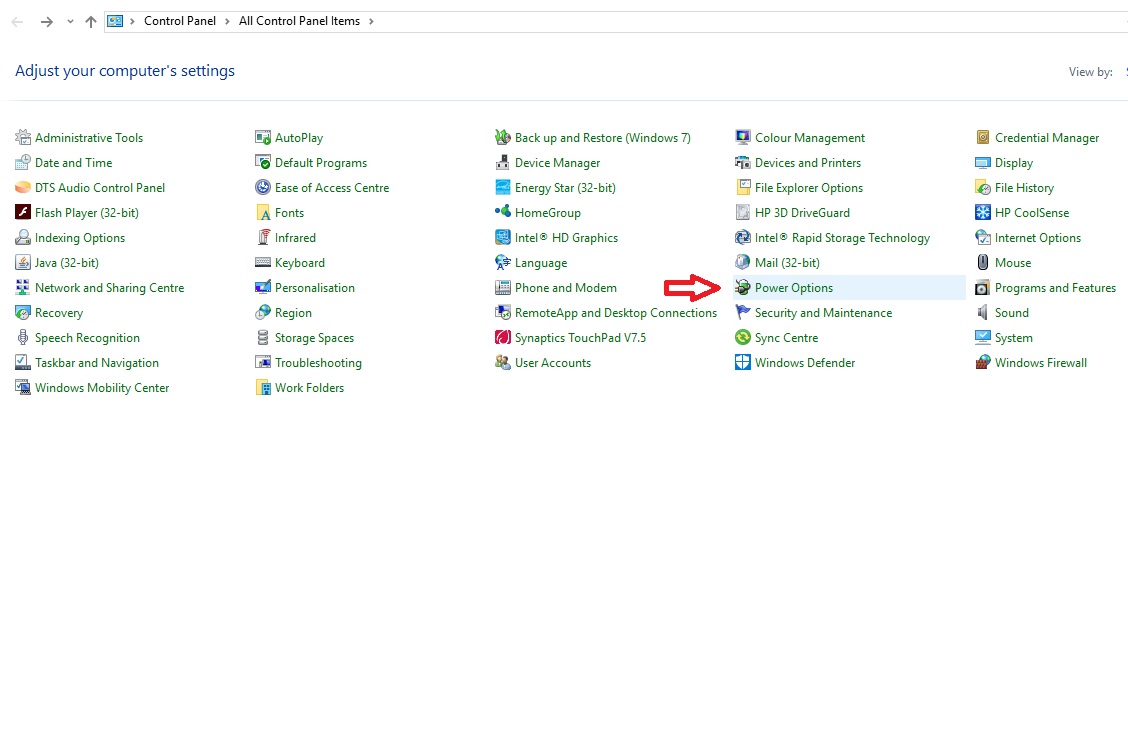Open the Ease of Access Centre icon
The height and width of the screenshot is (750, 1128).
(x=263, y=188)
